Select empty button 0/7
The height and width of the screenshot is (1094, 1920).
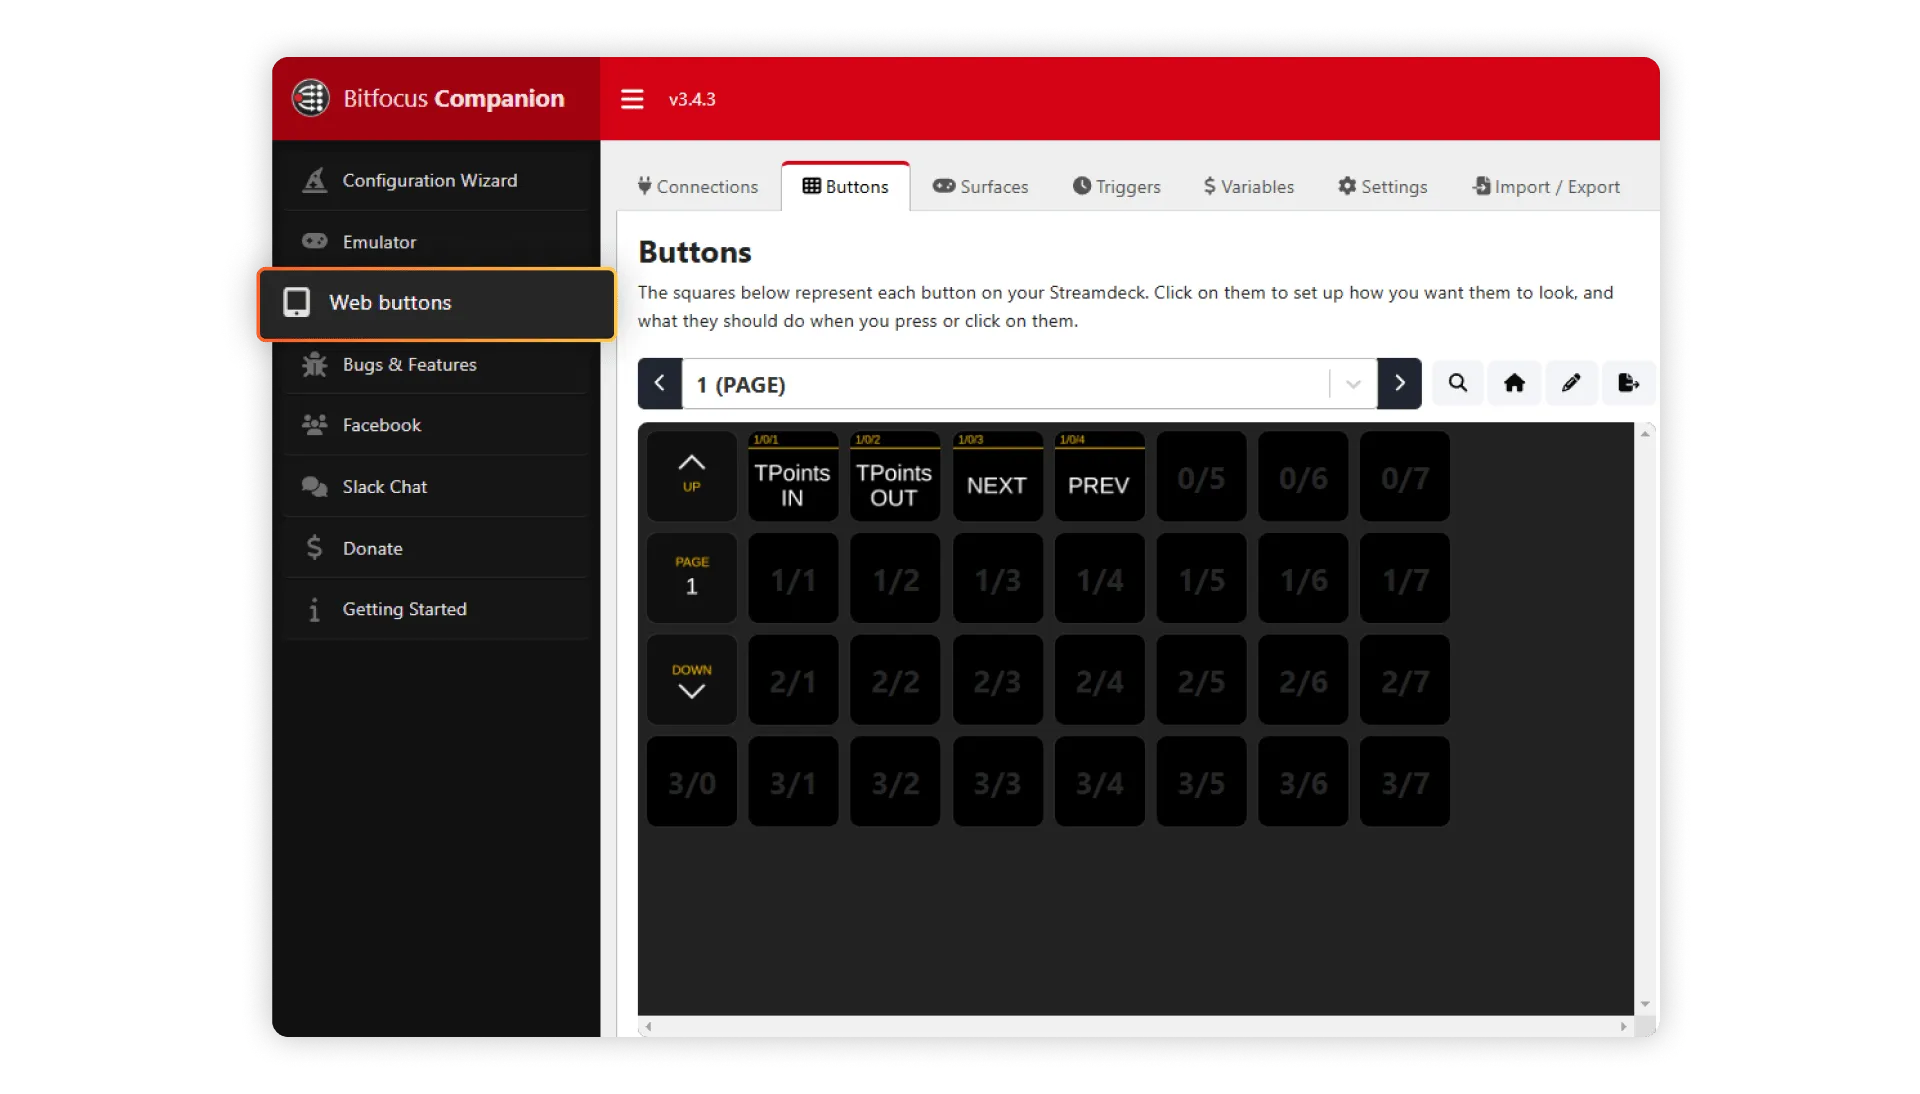[x=1405, y=476]
